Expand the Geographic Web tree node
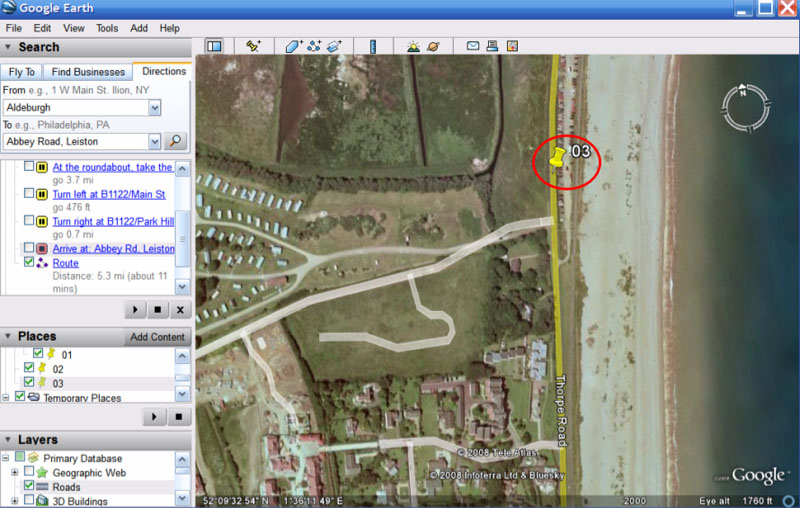 click(x=15, y=472)
